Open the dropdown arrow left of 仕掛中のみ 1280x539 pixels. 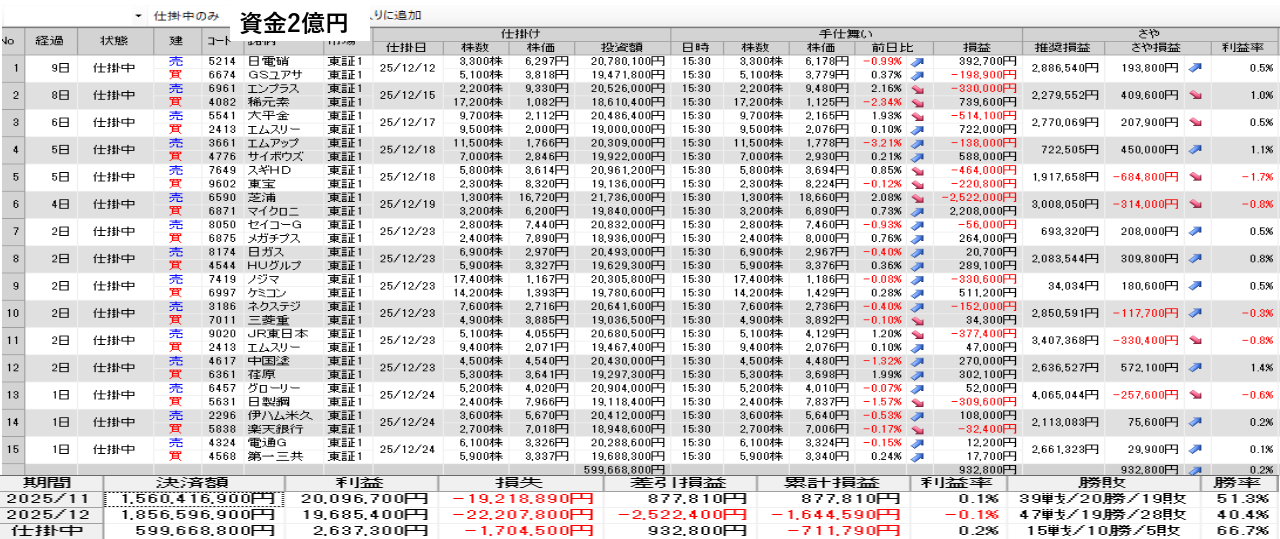tap(138, 16)
